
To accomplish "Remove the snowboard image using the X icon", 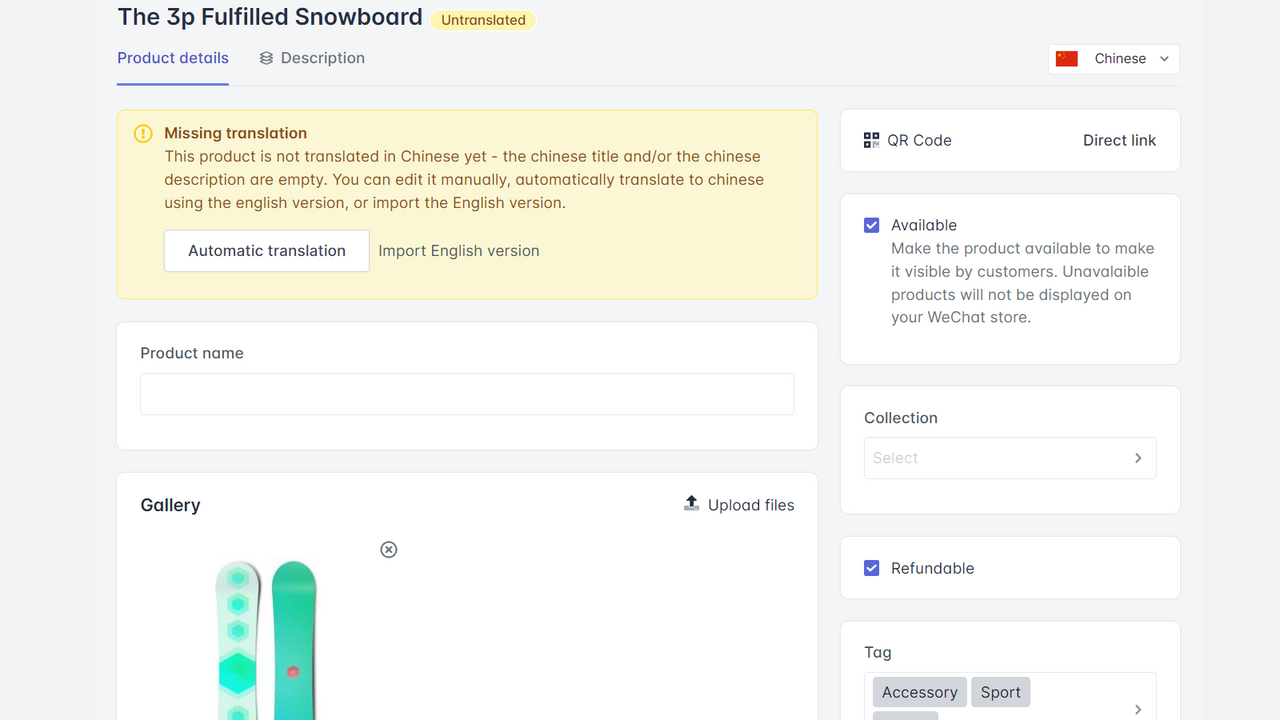I will 388,549.
